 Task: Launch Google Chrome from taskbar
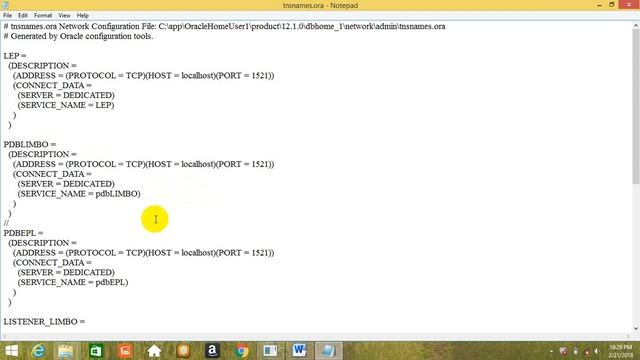tap(242, 351)
